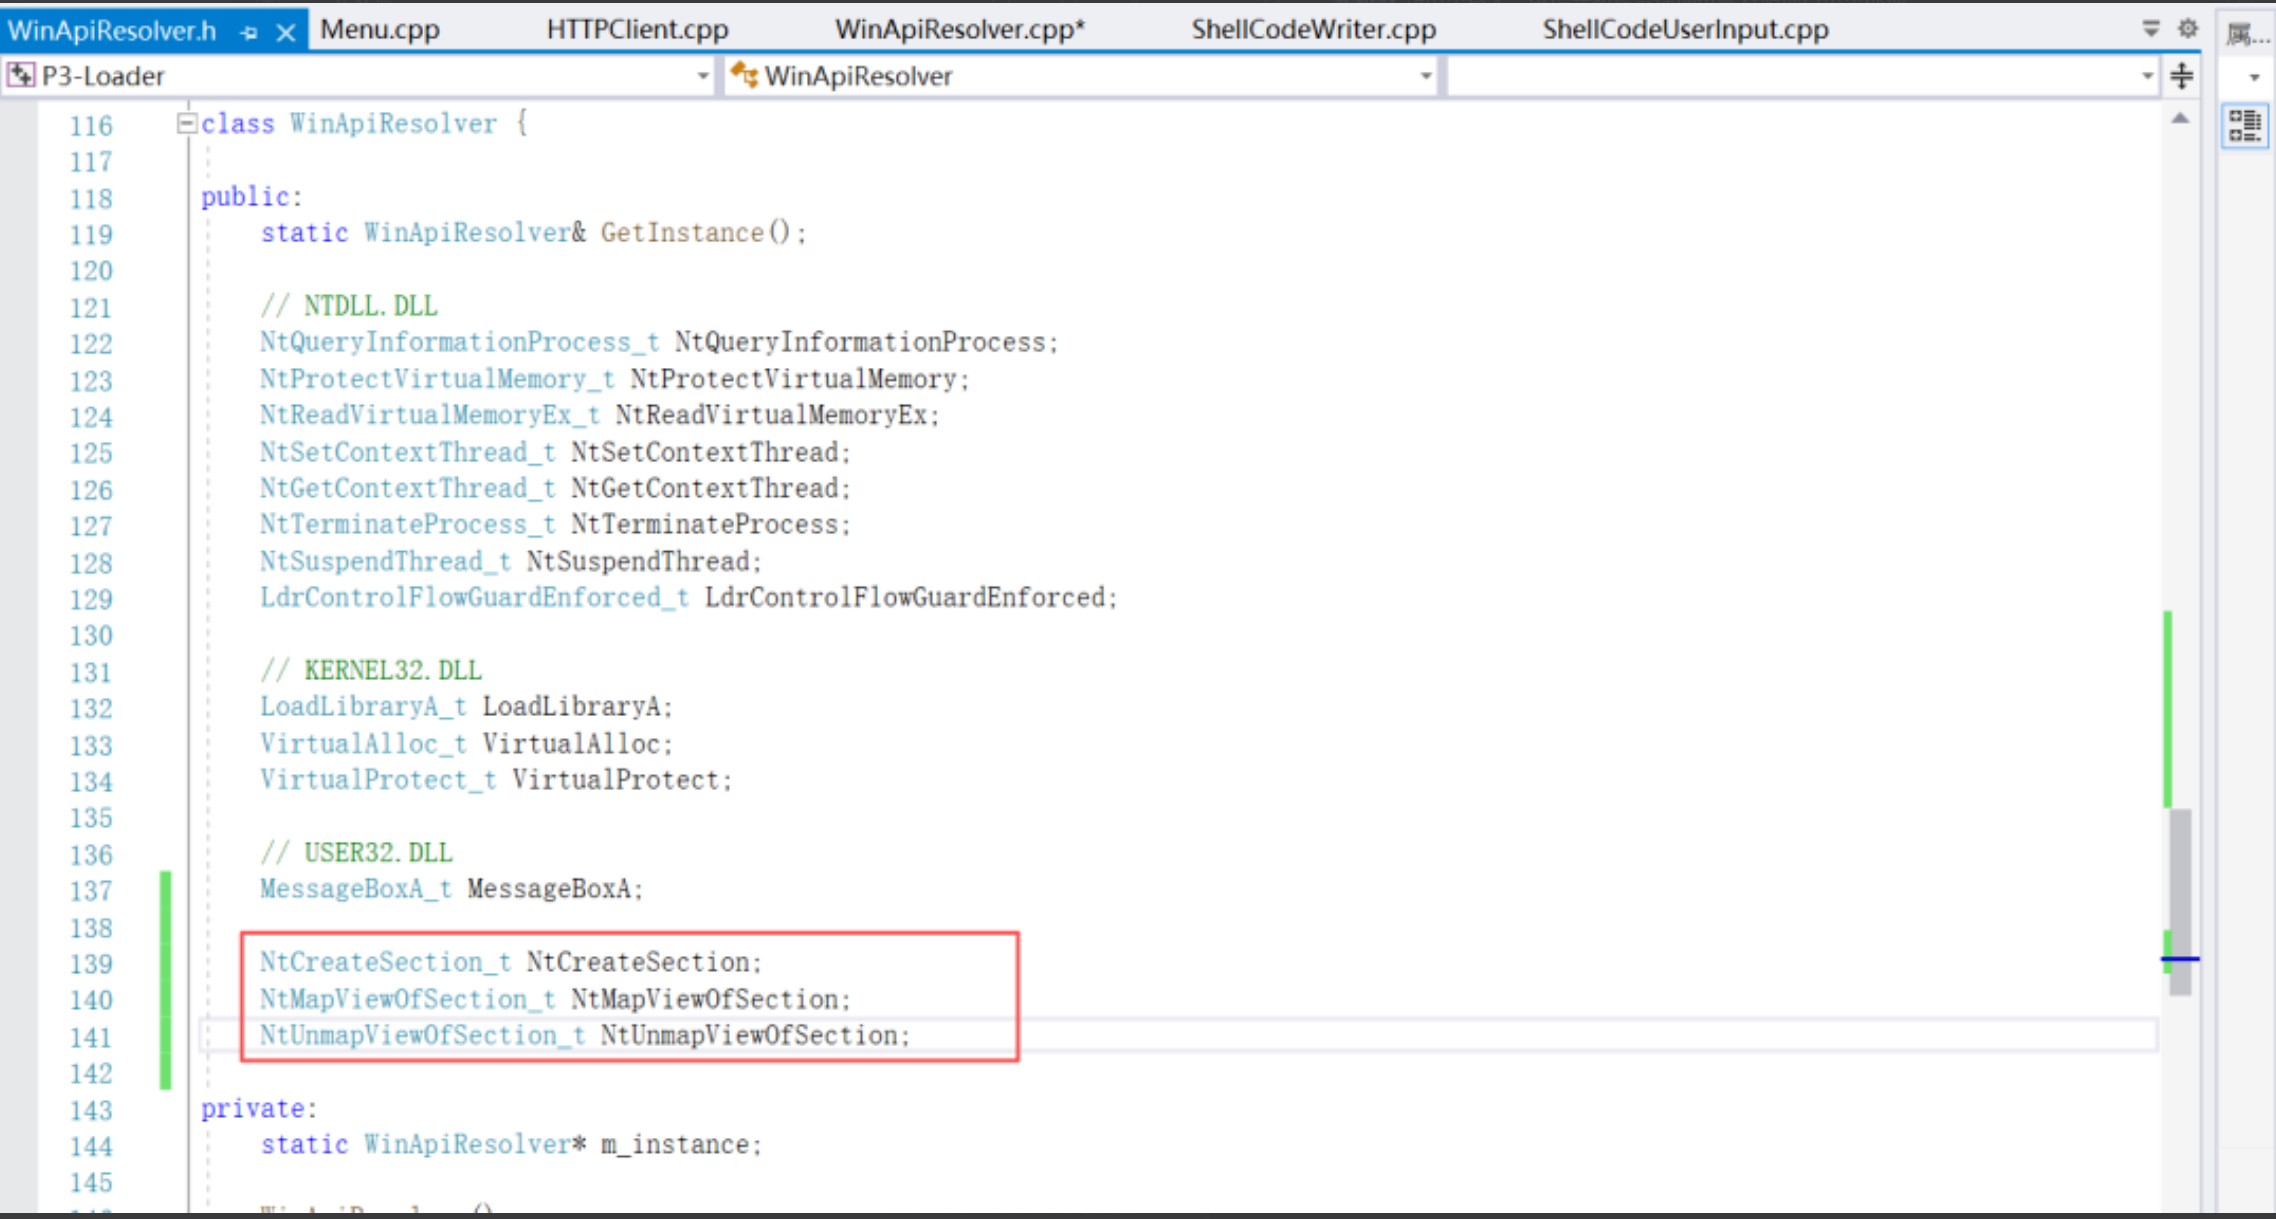Click the P3-Loader project icon
Image resolution: width=2276 pixels, height=1219 pixels.
(20, 75)
